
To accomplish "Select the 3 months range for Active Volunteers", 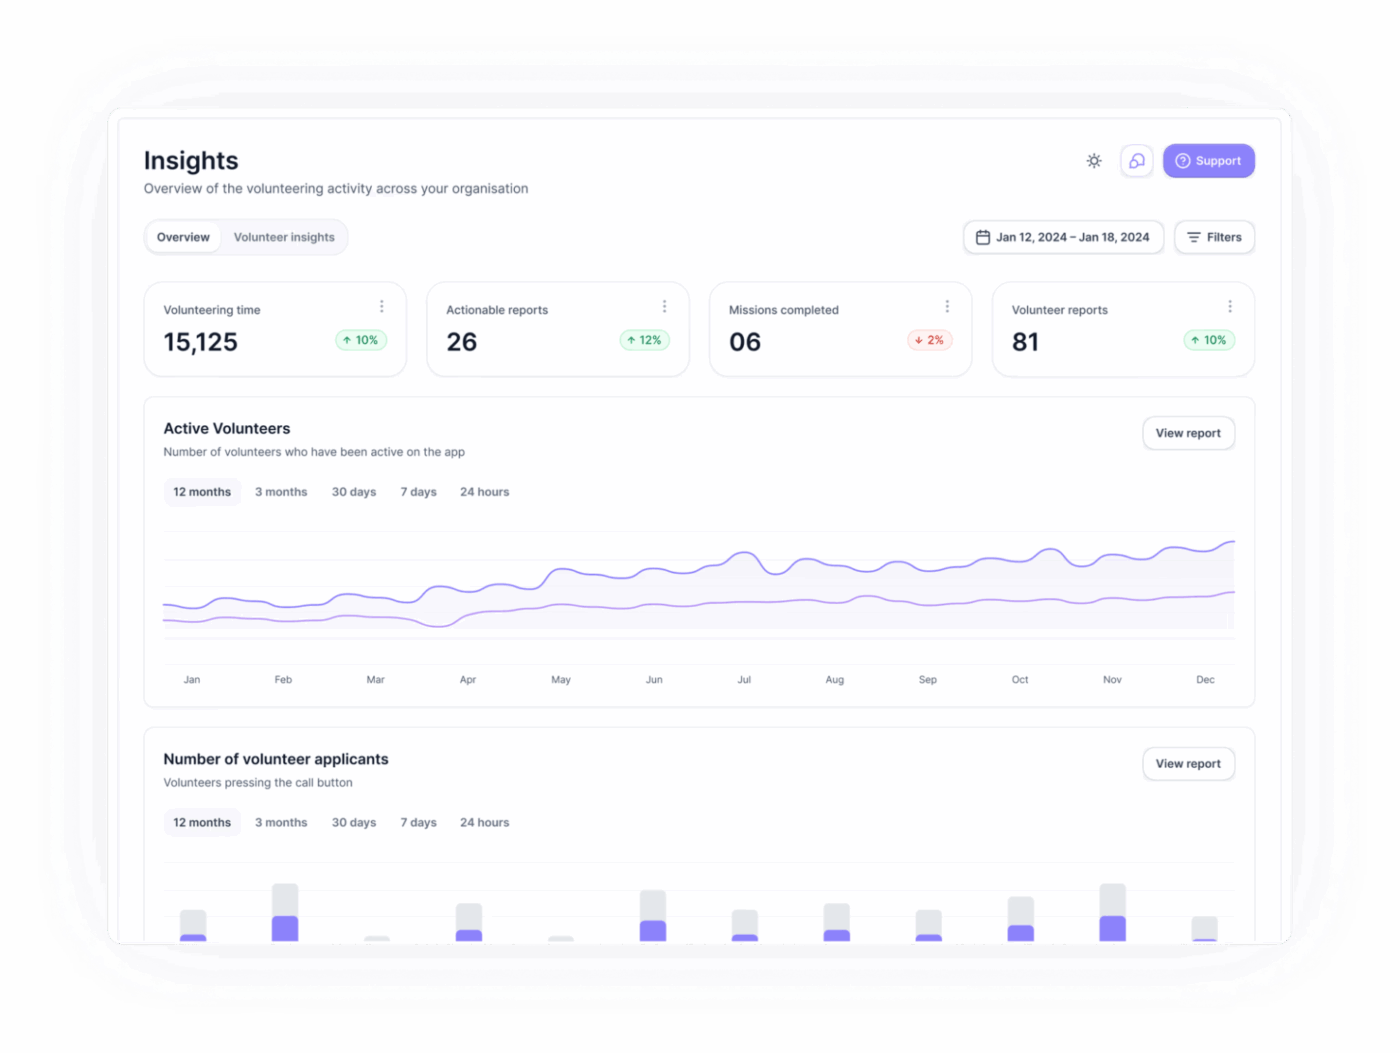I will point(281,491).
